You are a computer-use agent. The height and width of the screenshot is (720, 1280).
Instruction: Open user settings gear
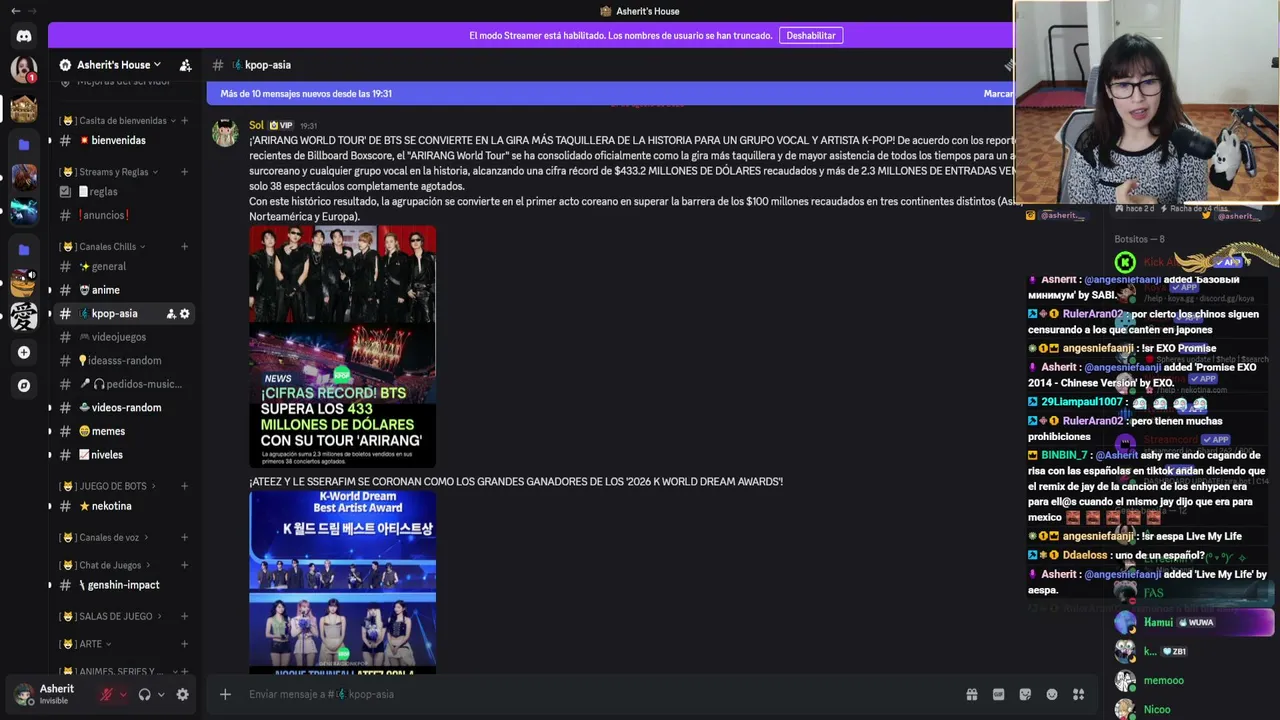pos(182,694)
